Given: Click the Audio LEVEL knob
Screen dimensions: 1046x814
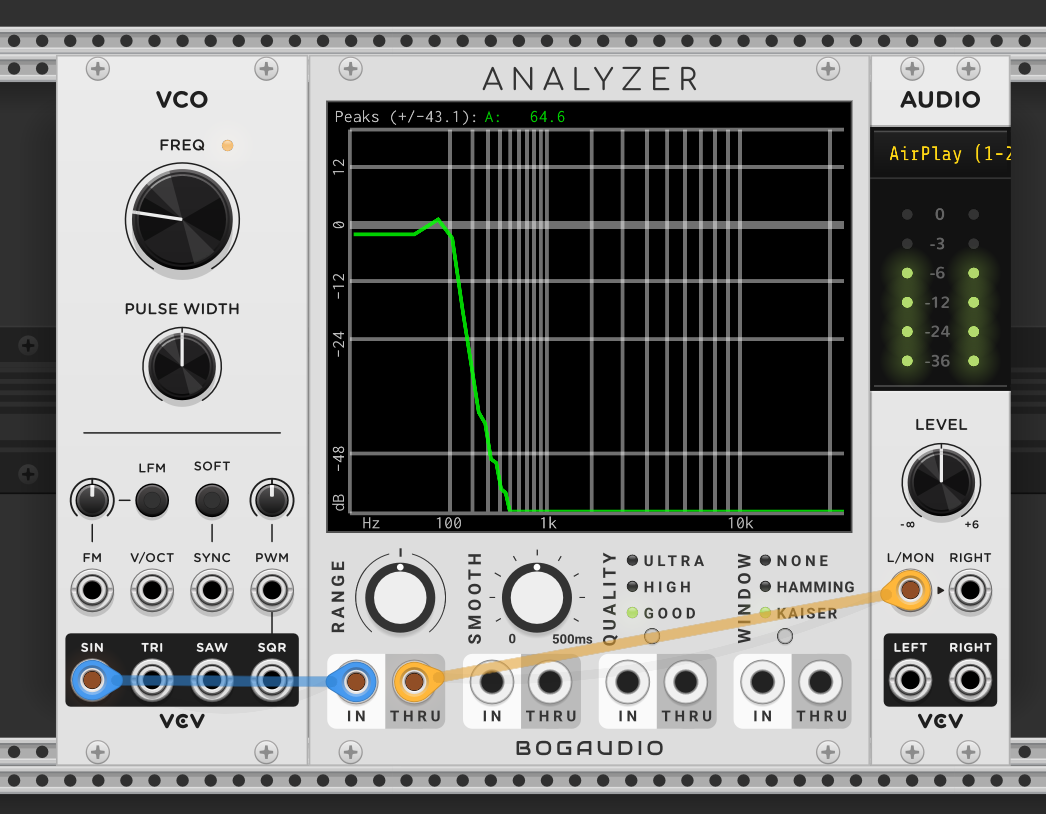Looking at the screenshot, I should [941, 481].
